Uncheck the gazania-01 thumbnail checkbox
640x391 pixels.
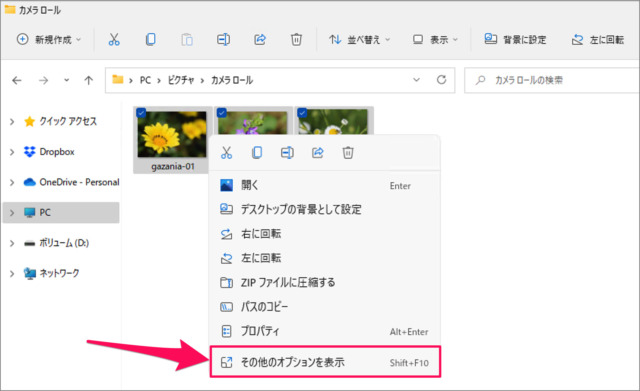click(x=141, y=113)
